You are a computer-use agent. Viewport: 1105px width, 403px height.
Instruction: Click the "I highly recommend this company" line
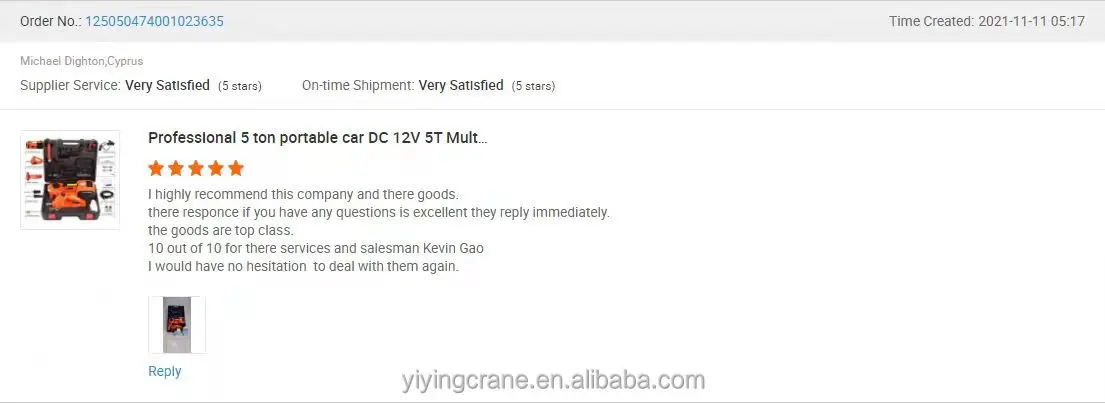[x=303, y=194]
